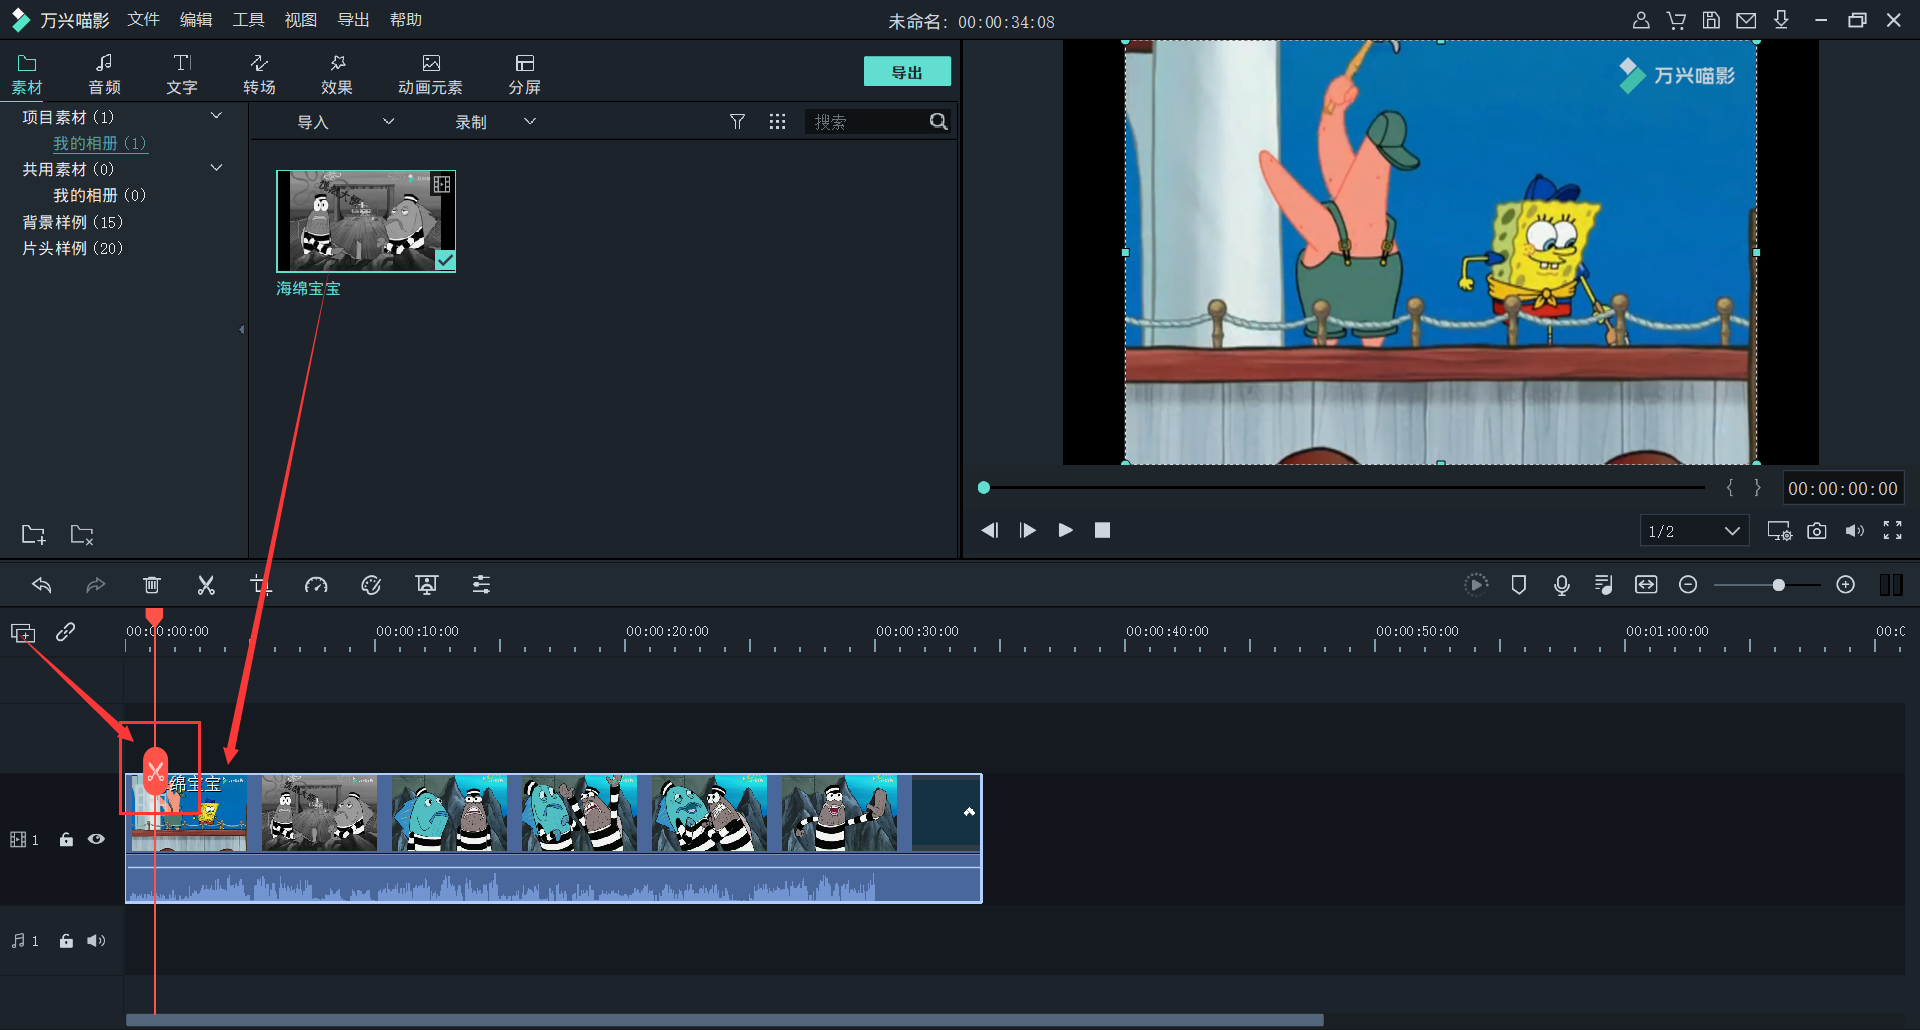Click the delete trash icon

coord(152,585)
